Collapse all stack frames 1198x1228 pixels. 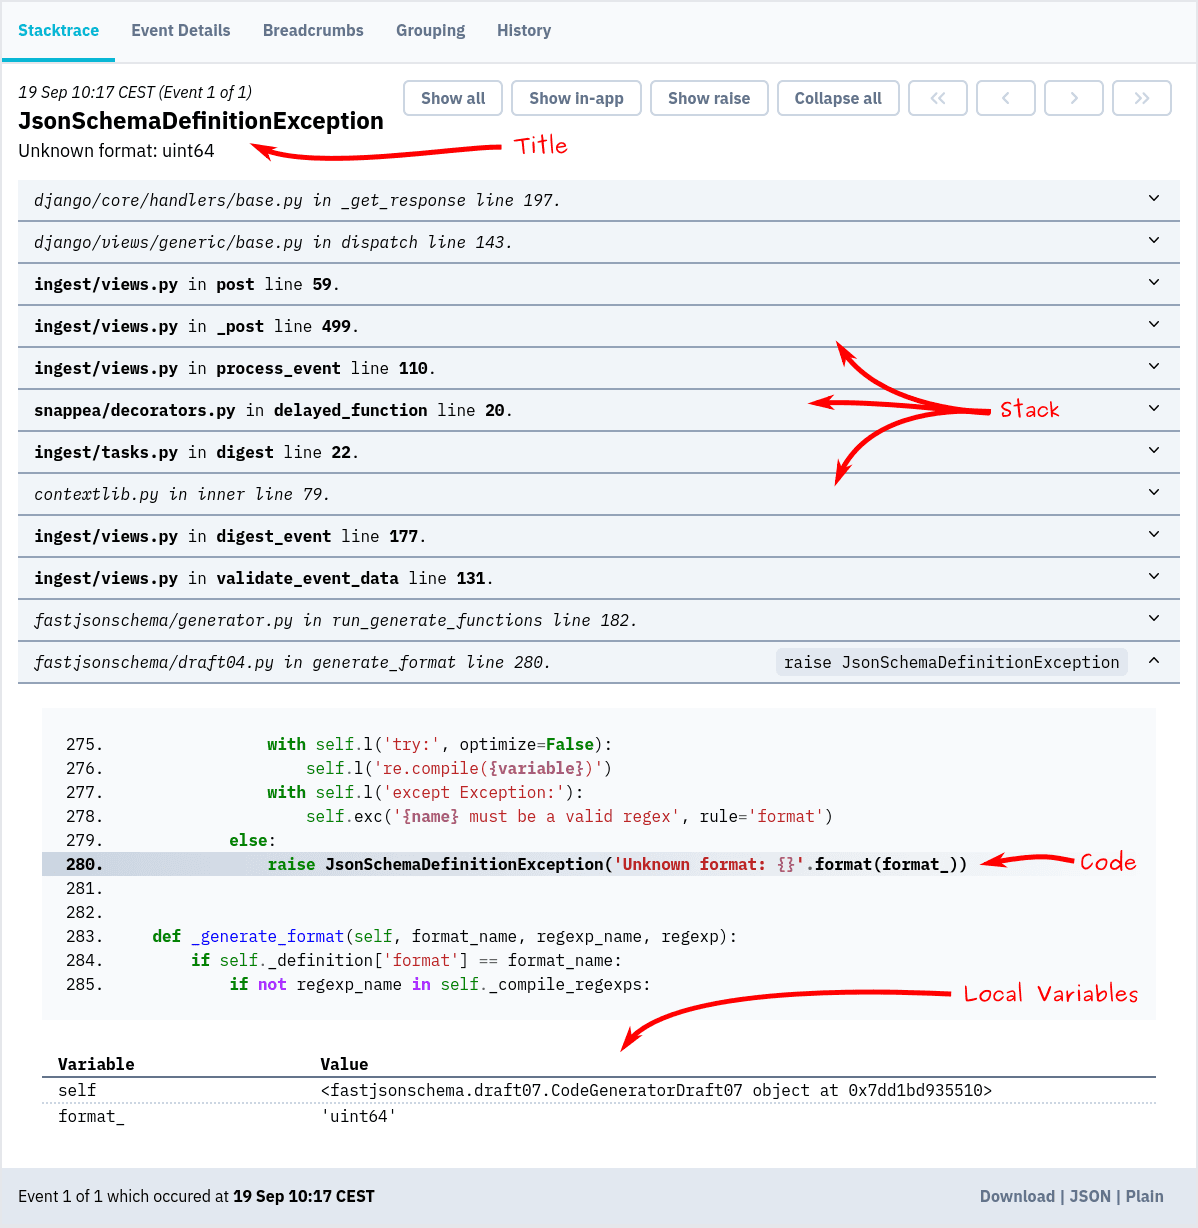[838, 98]
